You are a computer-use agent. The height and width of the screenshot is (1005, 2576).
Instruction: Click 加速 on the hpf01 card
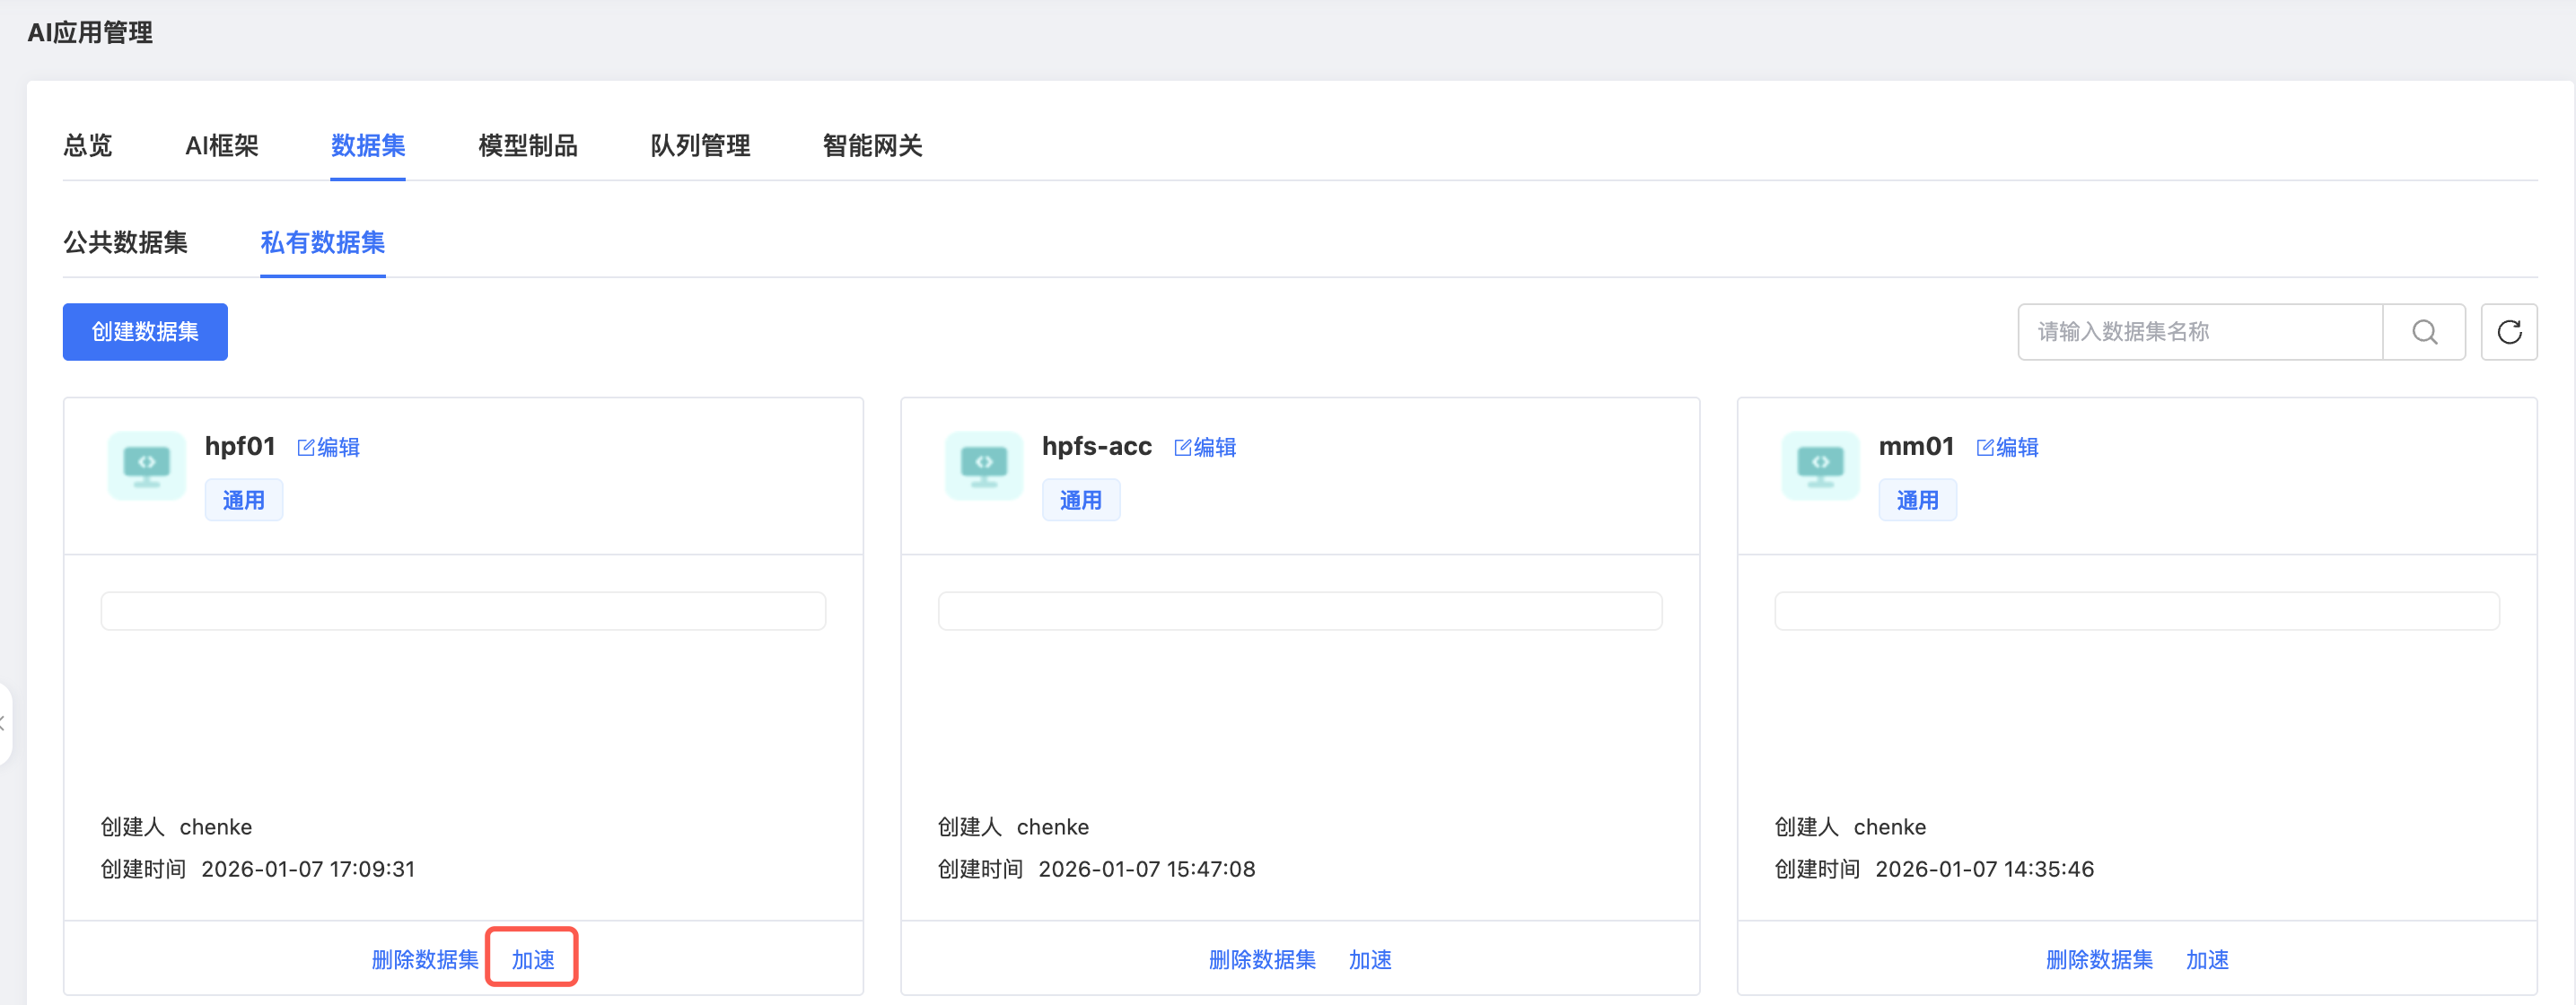[x=533, y=960]
